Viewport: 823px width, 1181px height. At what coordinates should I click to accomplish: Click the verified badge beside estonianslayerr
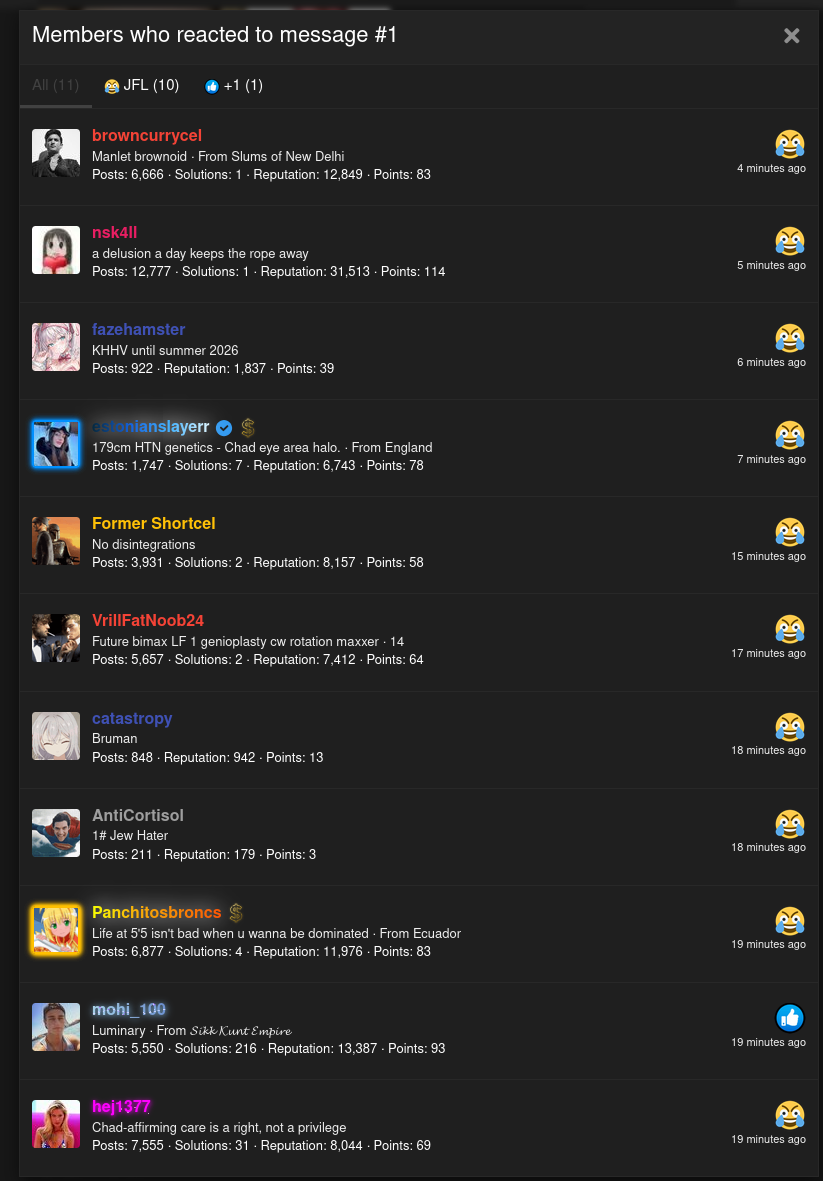(224, 428)
